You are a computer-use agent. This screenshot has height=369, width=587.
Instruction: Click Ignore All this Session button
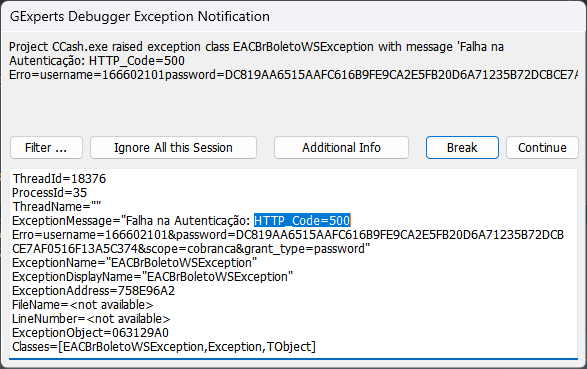173,147
